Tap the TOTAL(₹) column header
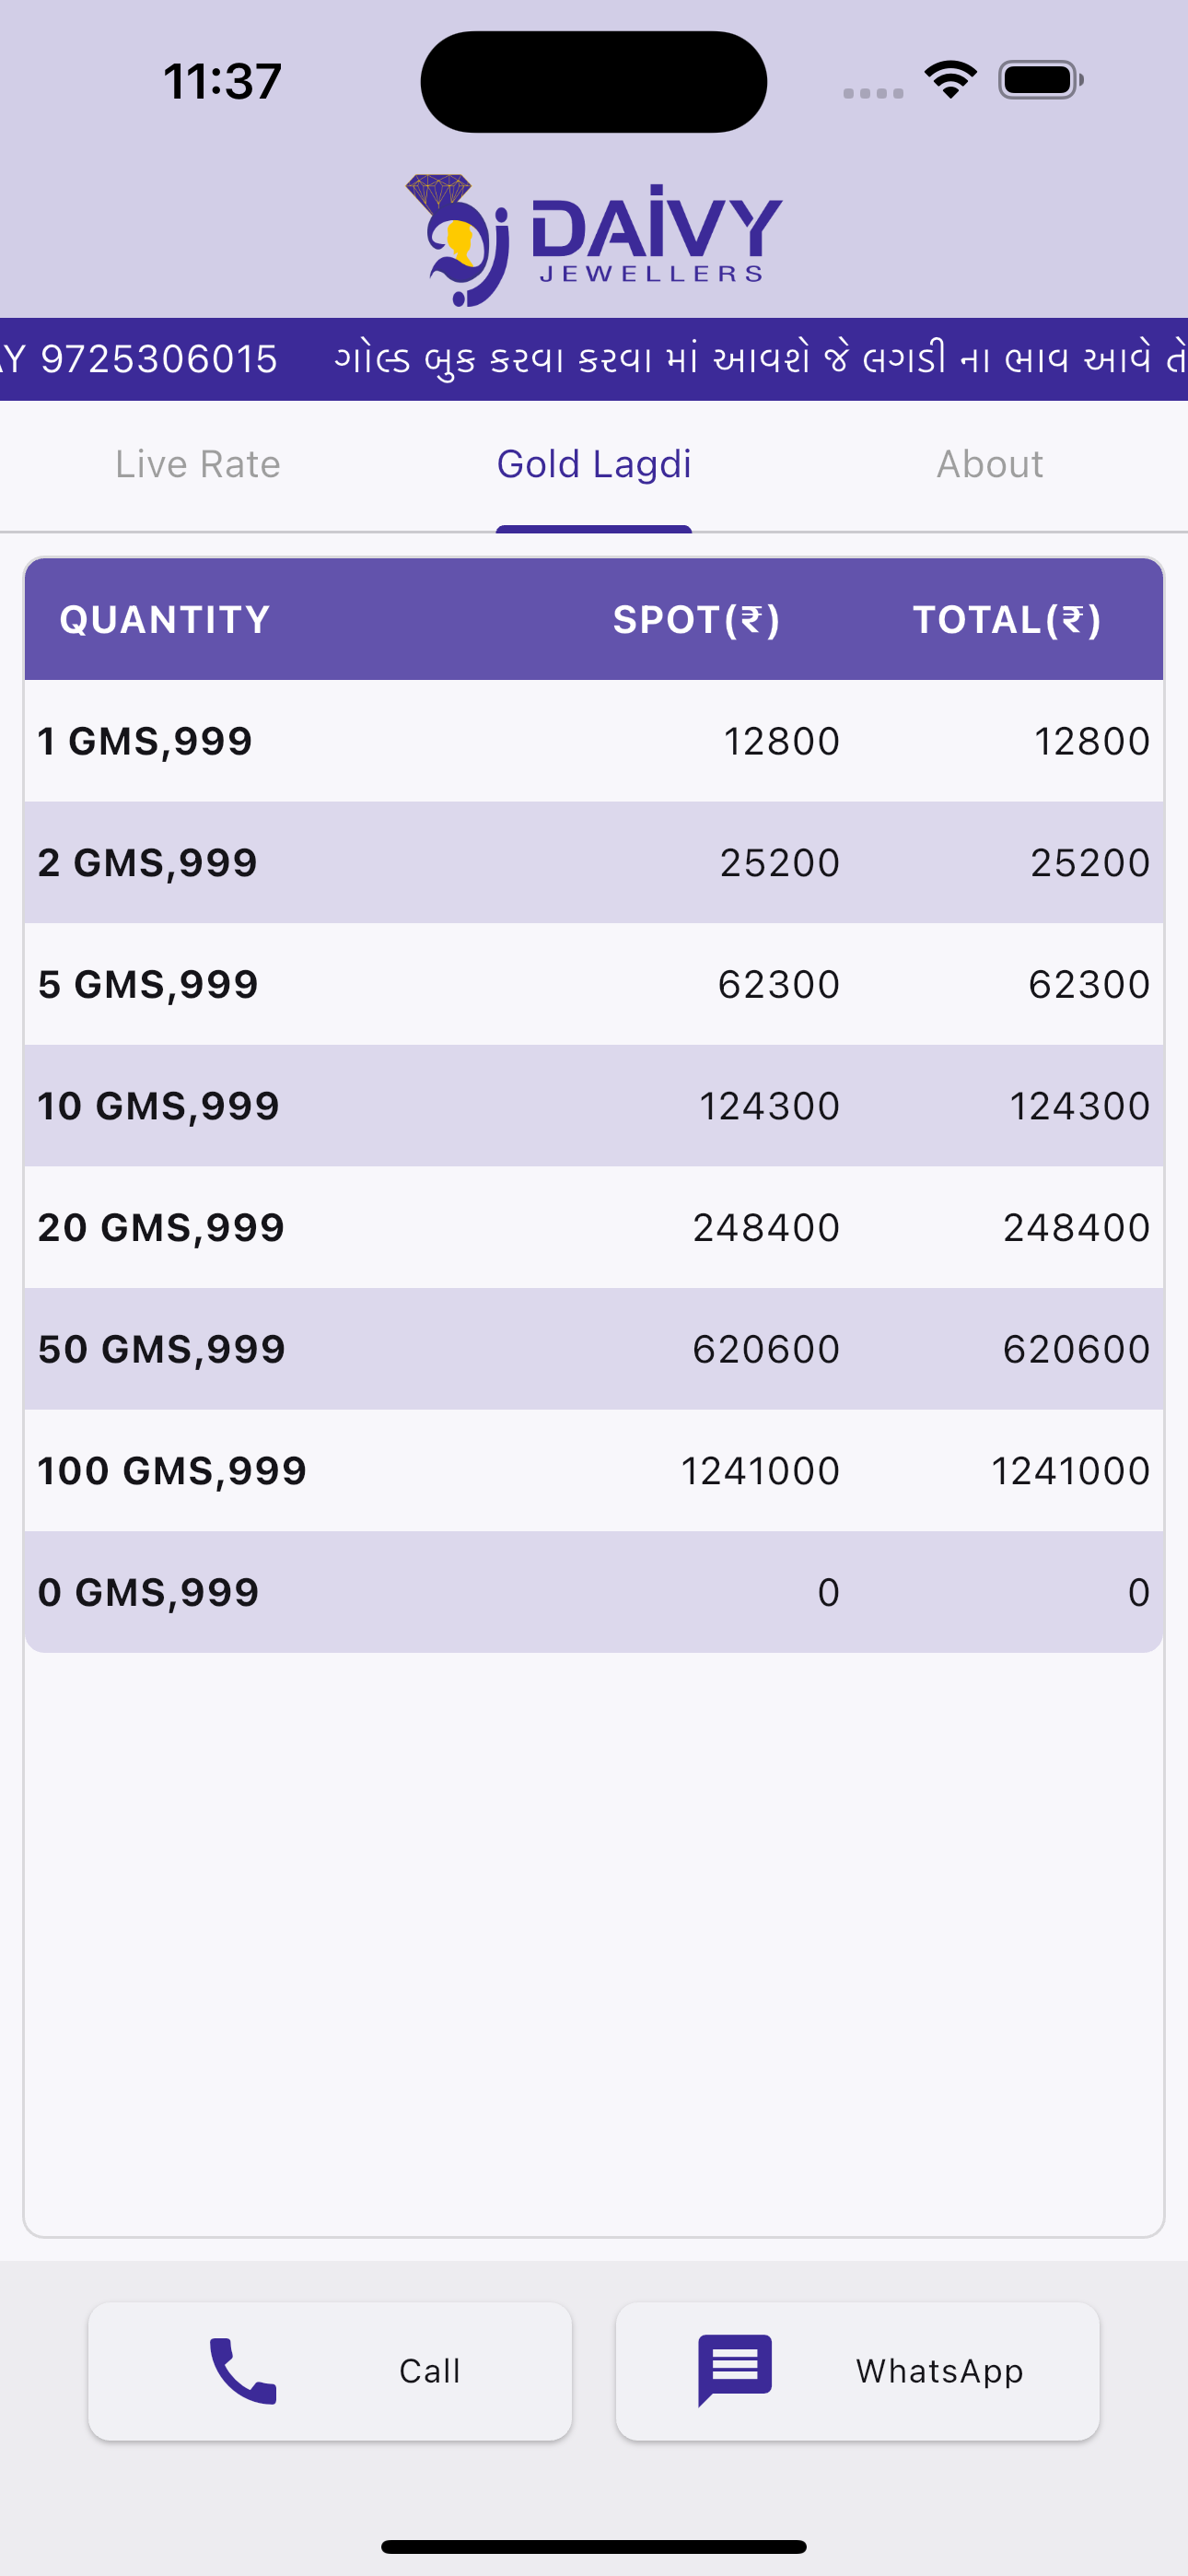 (x=1007, y=620)
